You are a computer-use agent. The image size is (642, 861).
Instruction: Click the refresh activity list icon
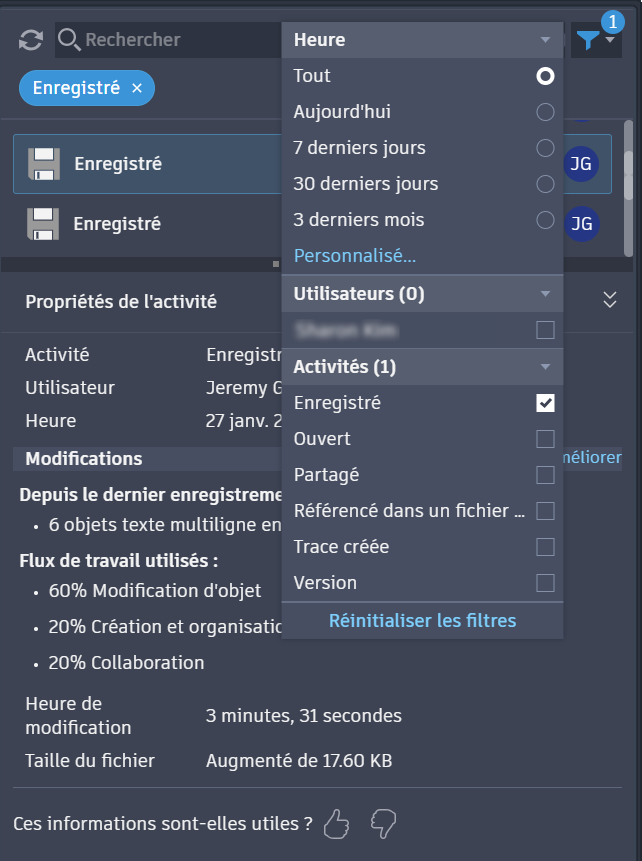[31, 40]
